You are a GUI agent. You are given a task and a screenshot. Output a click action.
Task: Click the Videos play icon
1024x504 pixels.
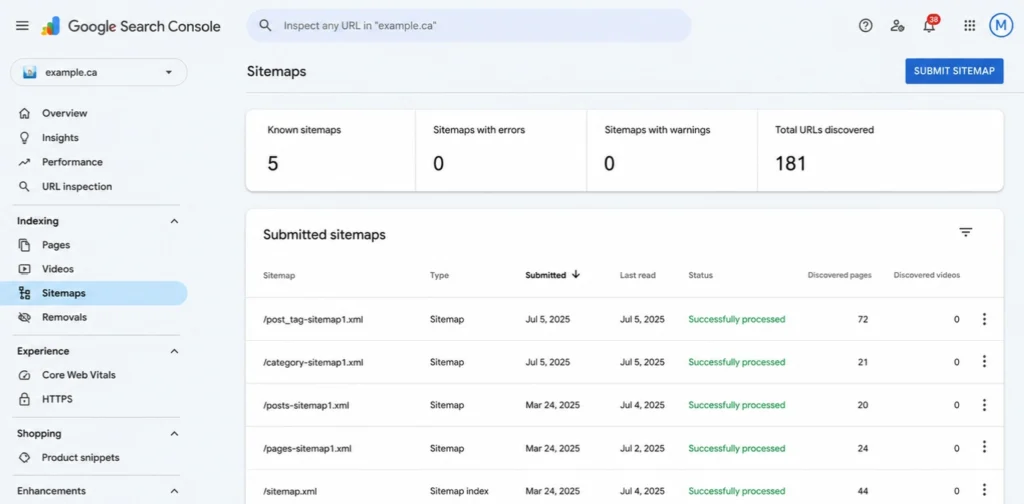click(25, 269)
